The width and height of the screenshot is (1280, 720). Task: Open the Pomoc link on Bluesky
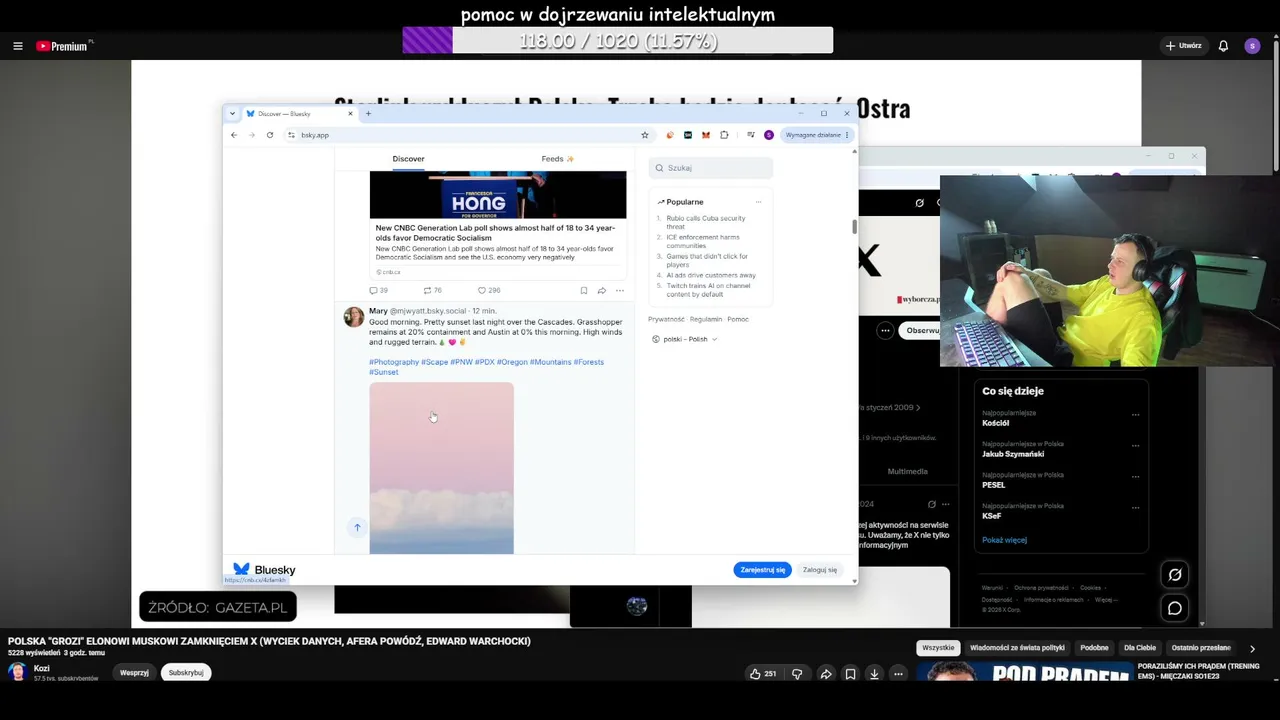coord(738,319)
